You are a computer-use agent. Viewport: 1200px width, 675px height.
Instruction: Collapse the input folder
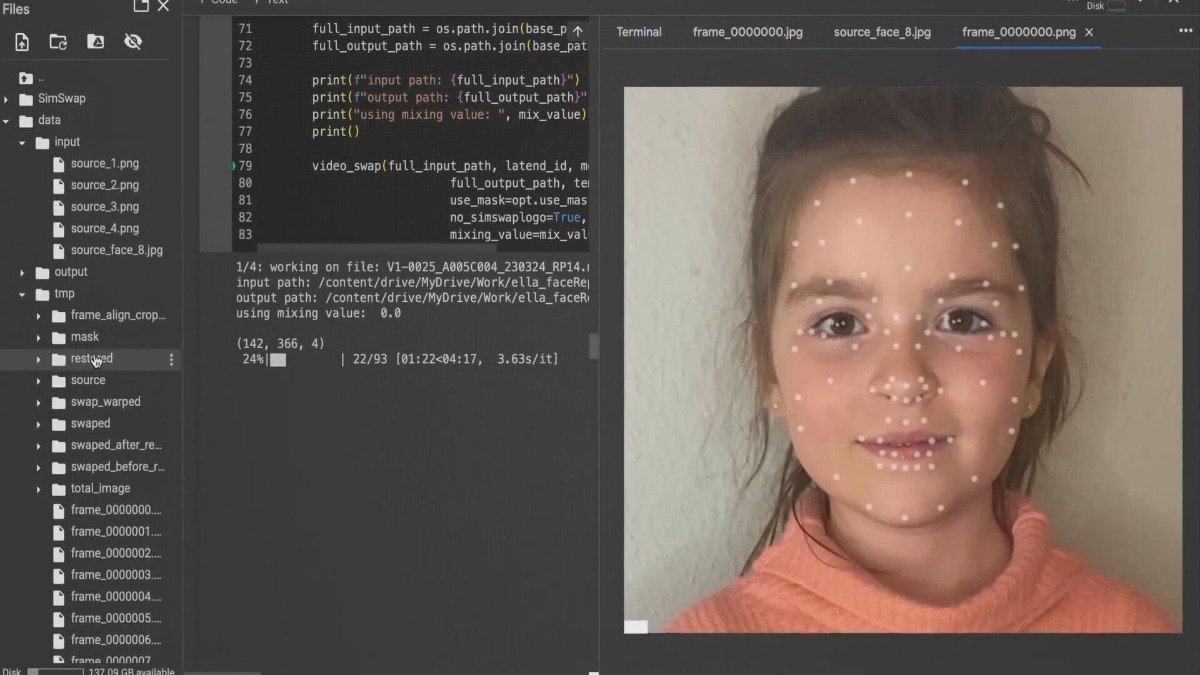pyautogui.click(x=22, y=143)
